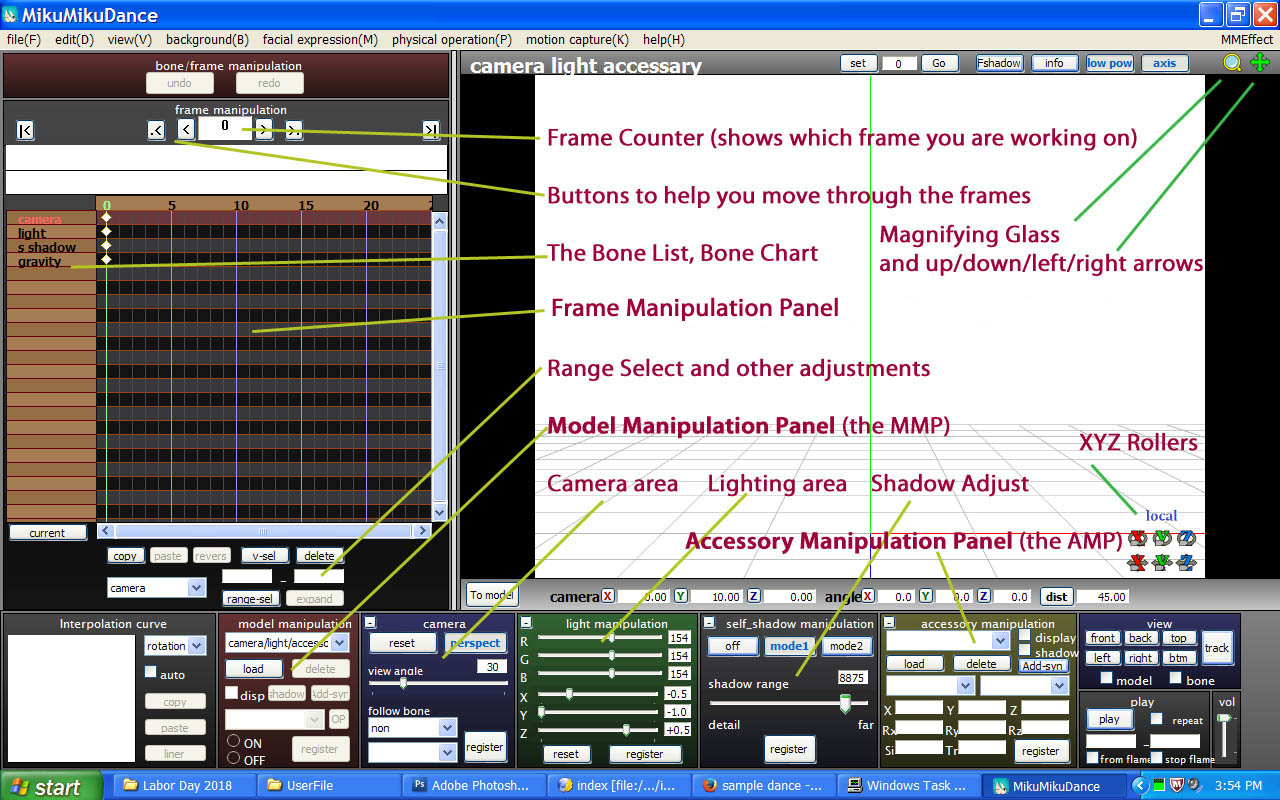Open the view(V) menu
1280x800 pixels.
pos(130,40)
